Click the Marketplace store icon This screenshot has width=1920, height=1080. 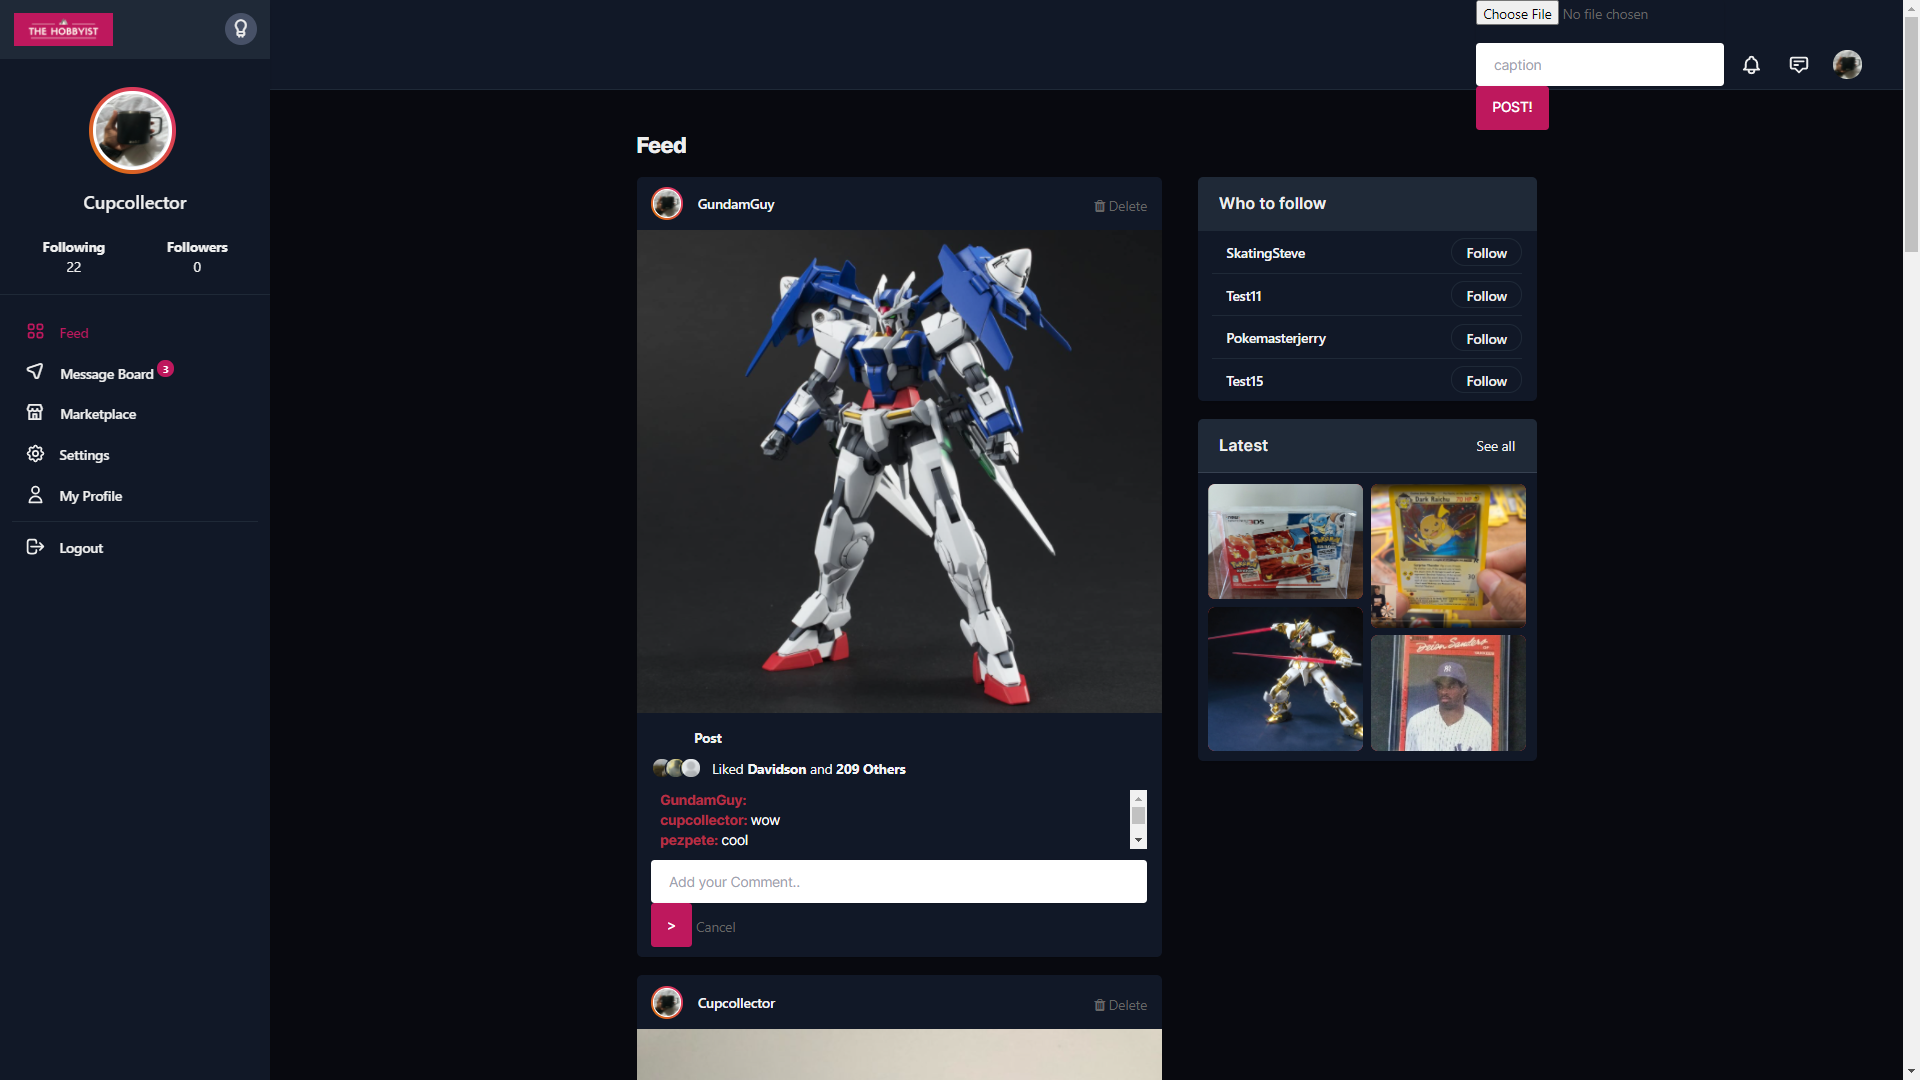tap(35, 412)
